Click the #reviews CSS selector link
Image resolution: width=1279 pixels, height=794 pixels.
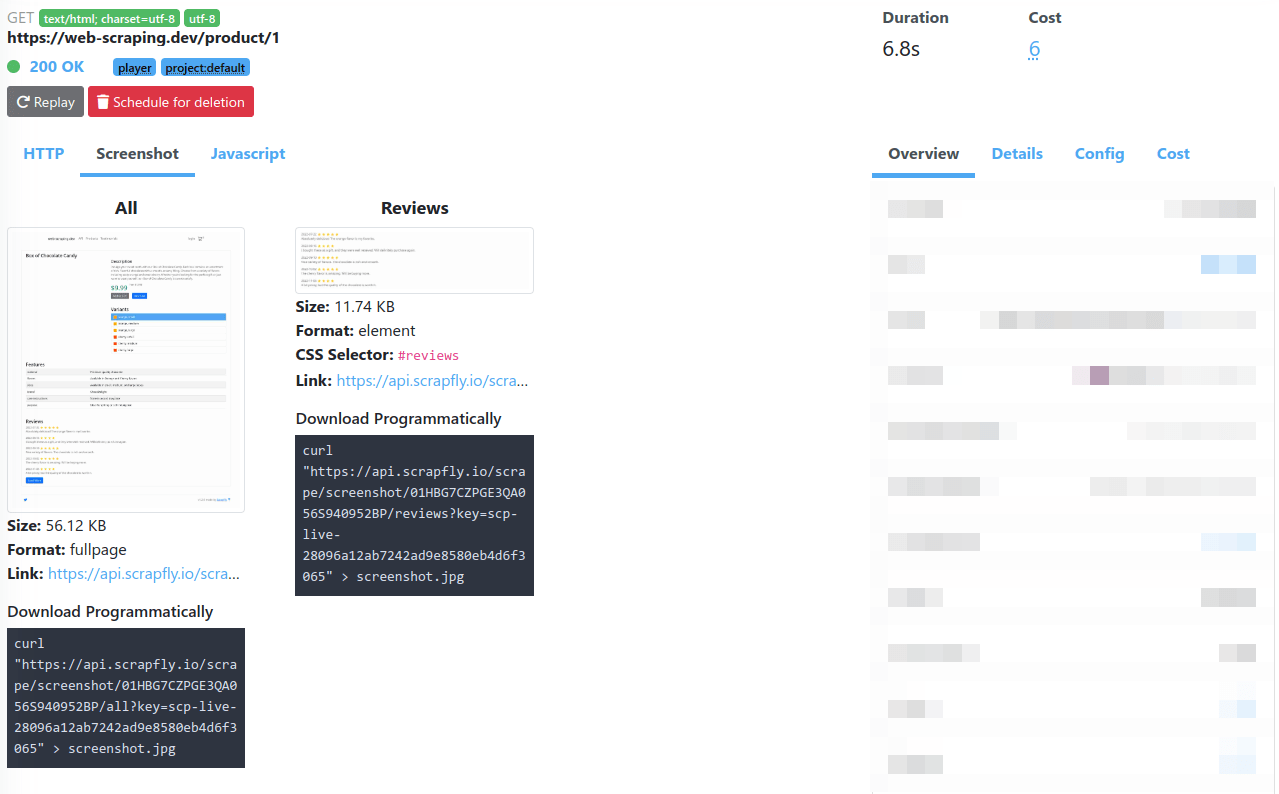[x=428, y=355]
